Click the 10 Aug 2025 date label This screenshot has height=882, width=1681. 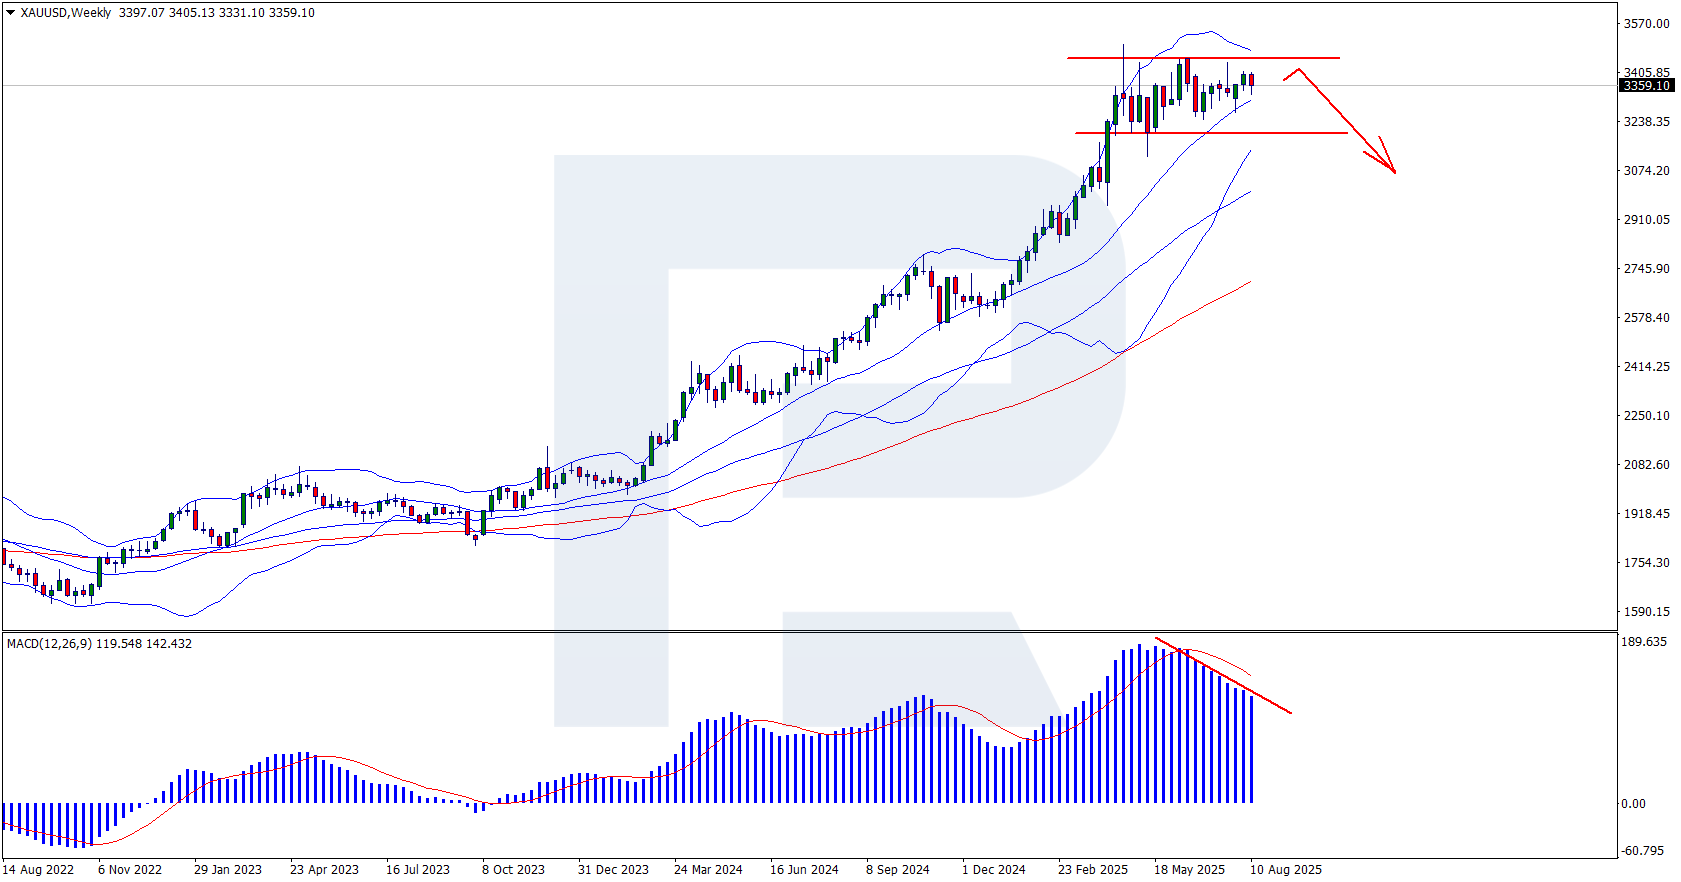1285,870
